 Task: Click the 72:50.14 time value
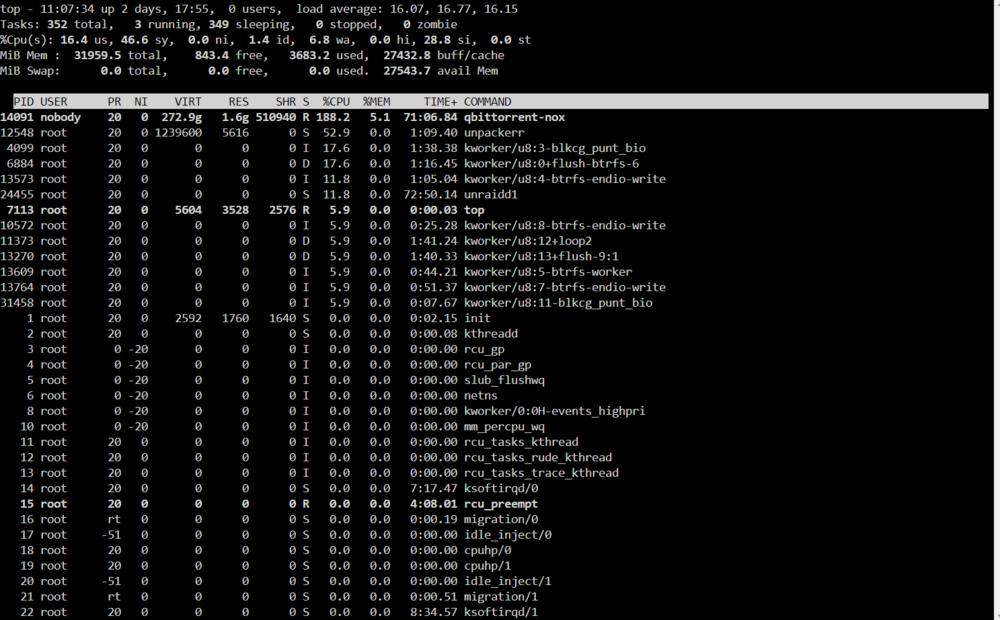coord(430,195)
